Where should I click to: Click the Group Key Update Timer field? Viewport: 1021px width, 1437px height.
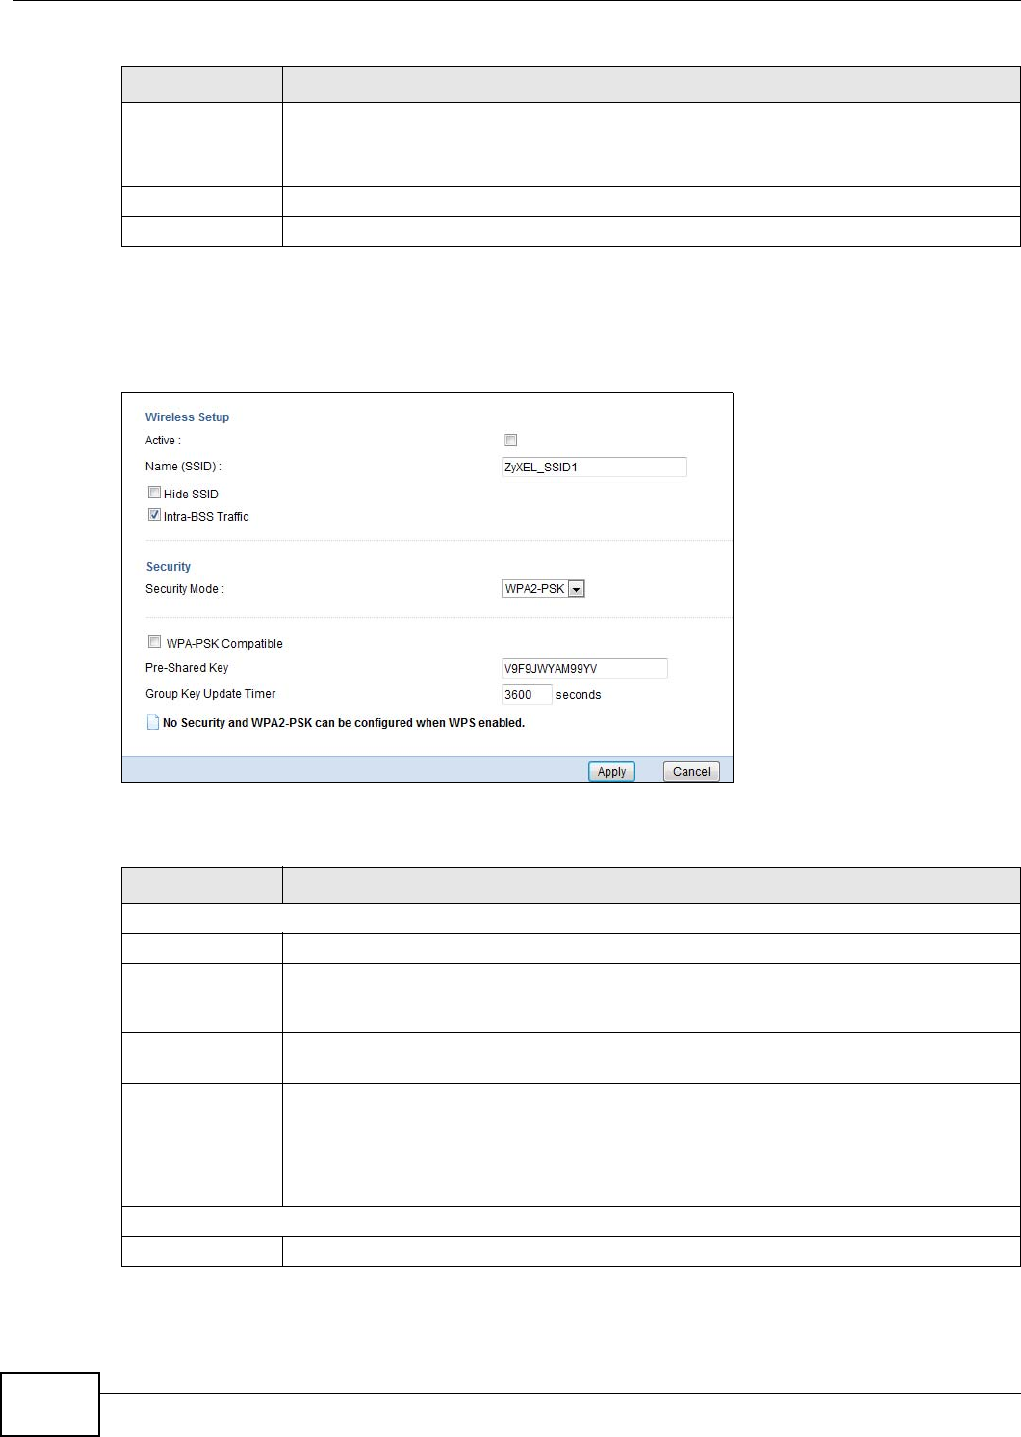[x=527, y=694]
